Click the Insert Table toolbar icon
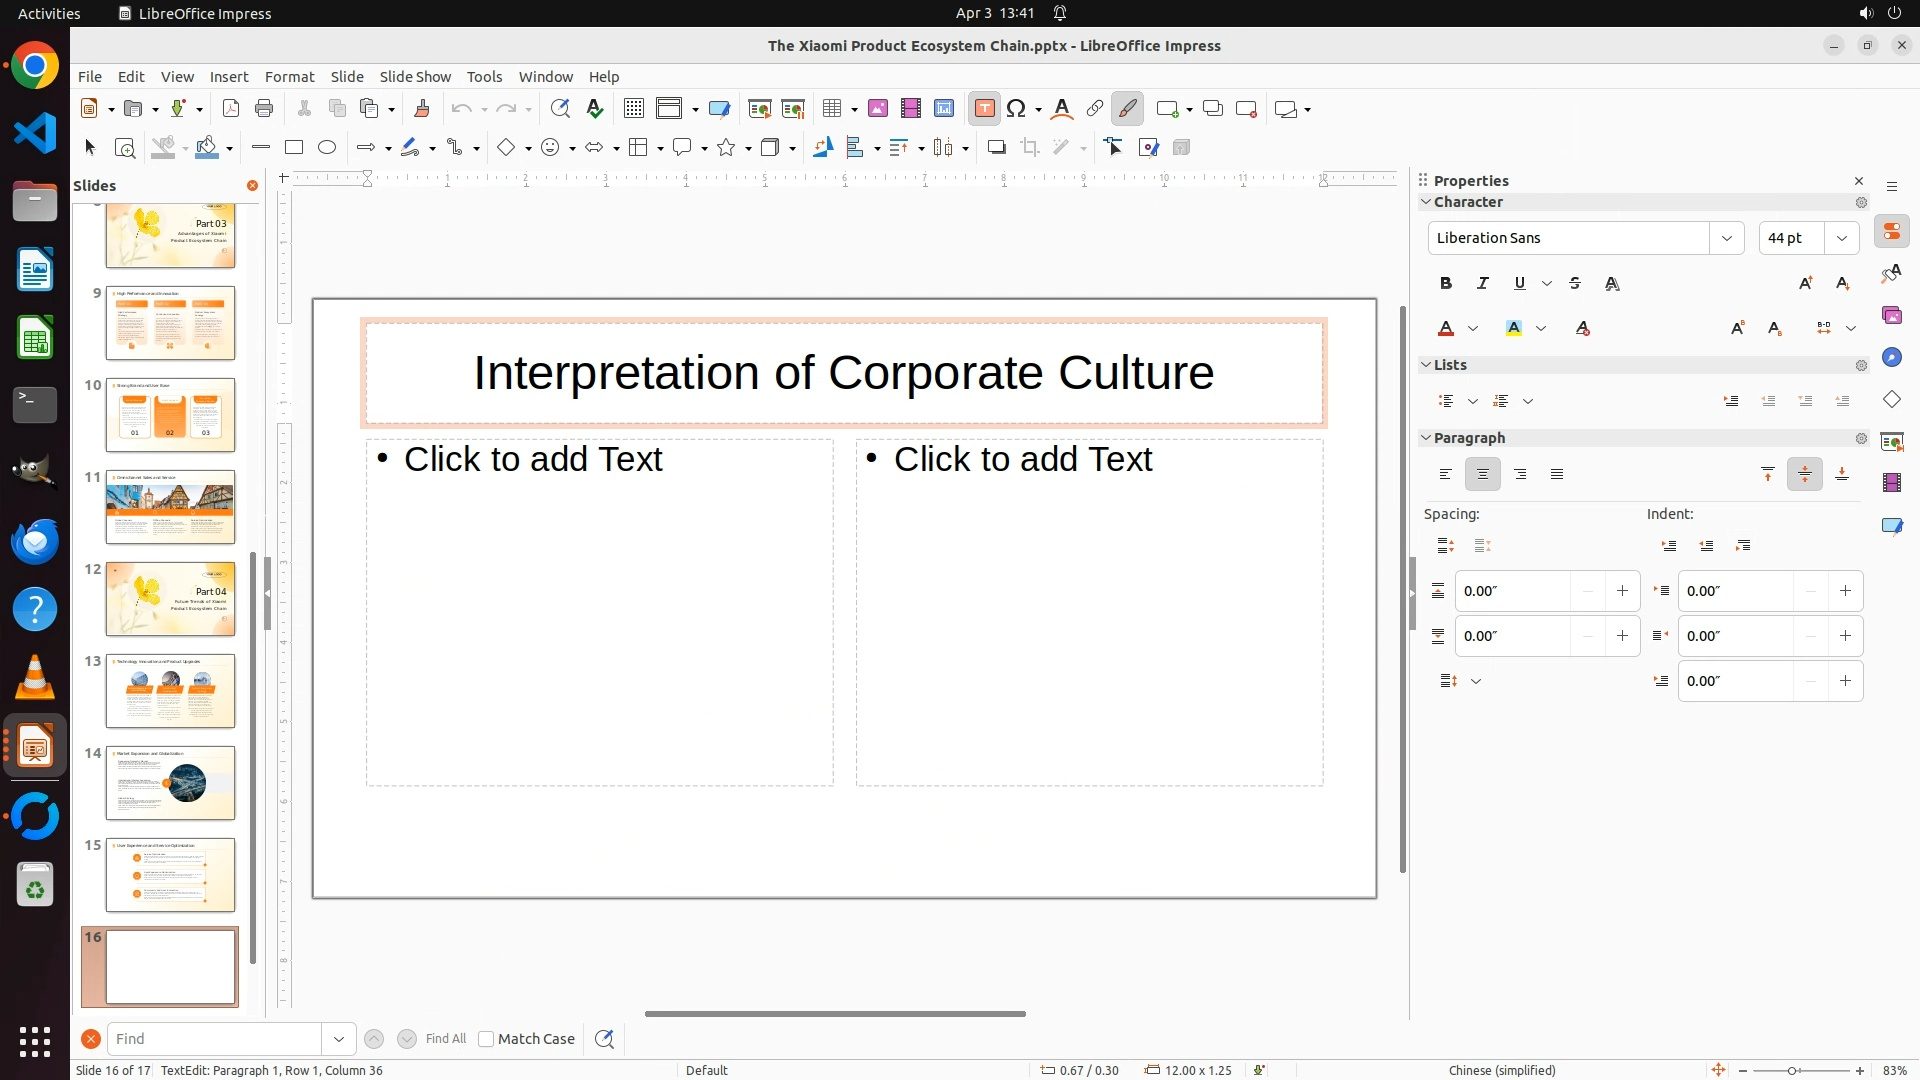This screenshot has height=1080, width=1920. tap(831, 109)
